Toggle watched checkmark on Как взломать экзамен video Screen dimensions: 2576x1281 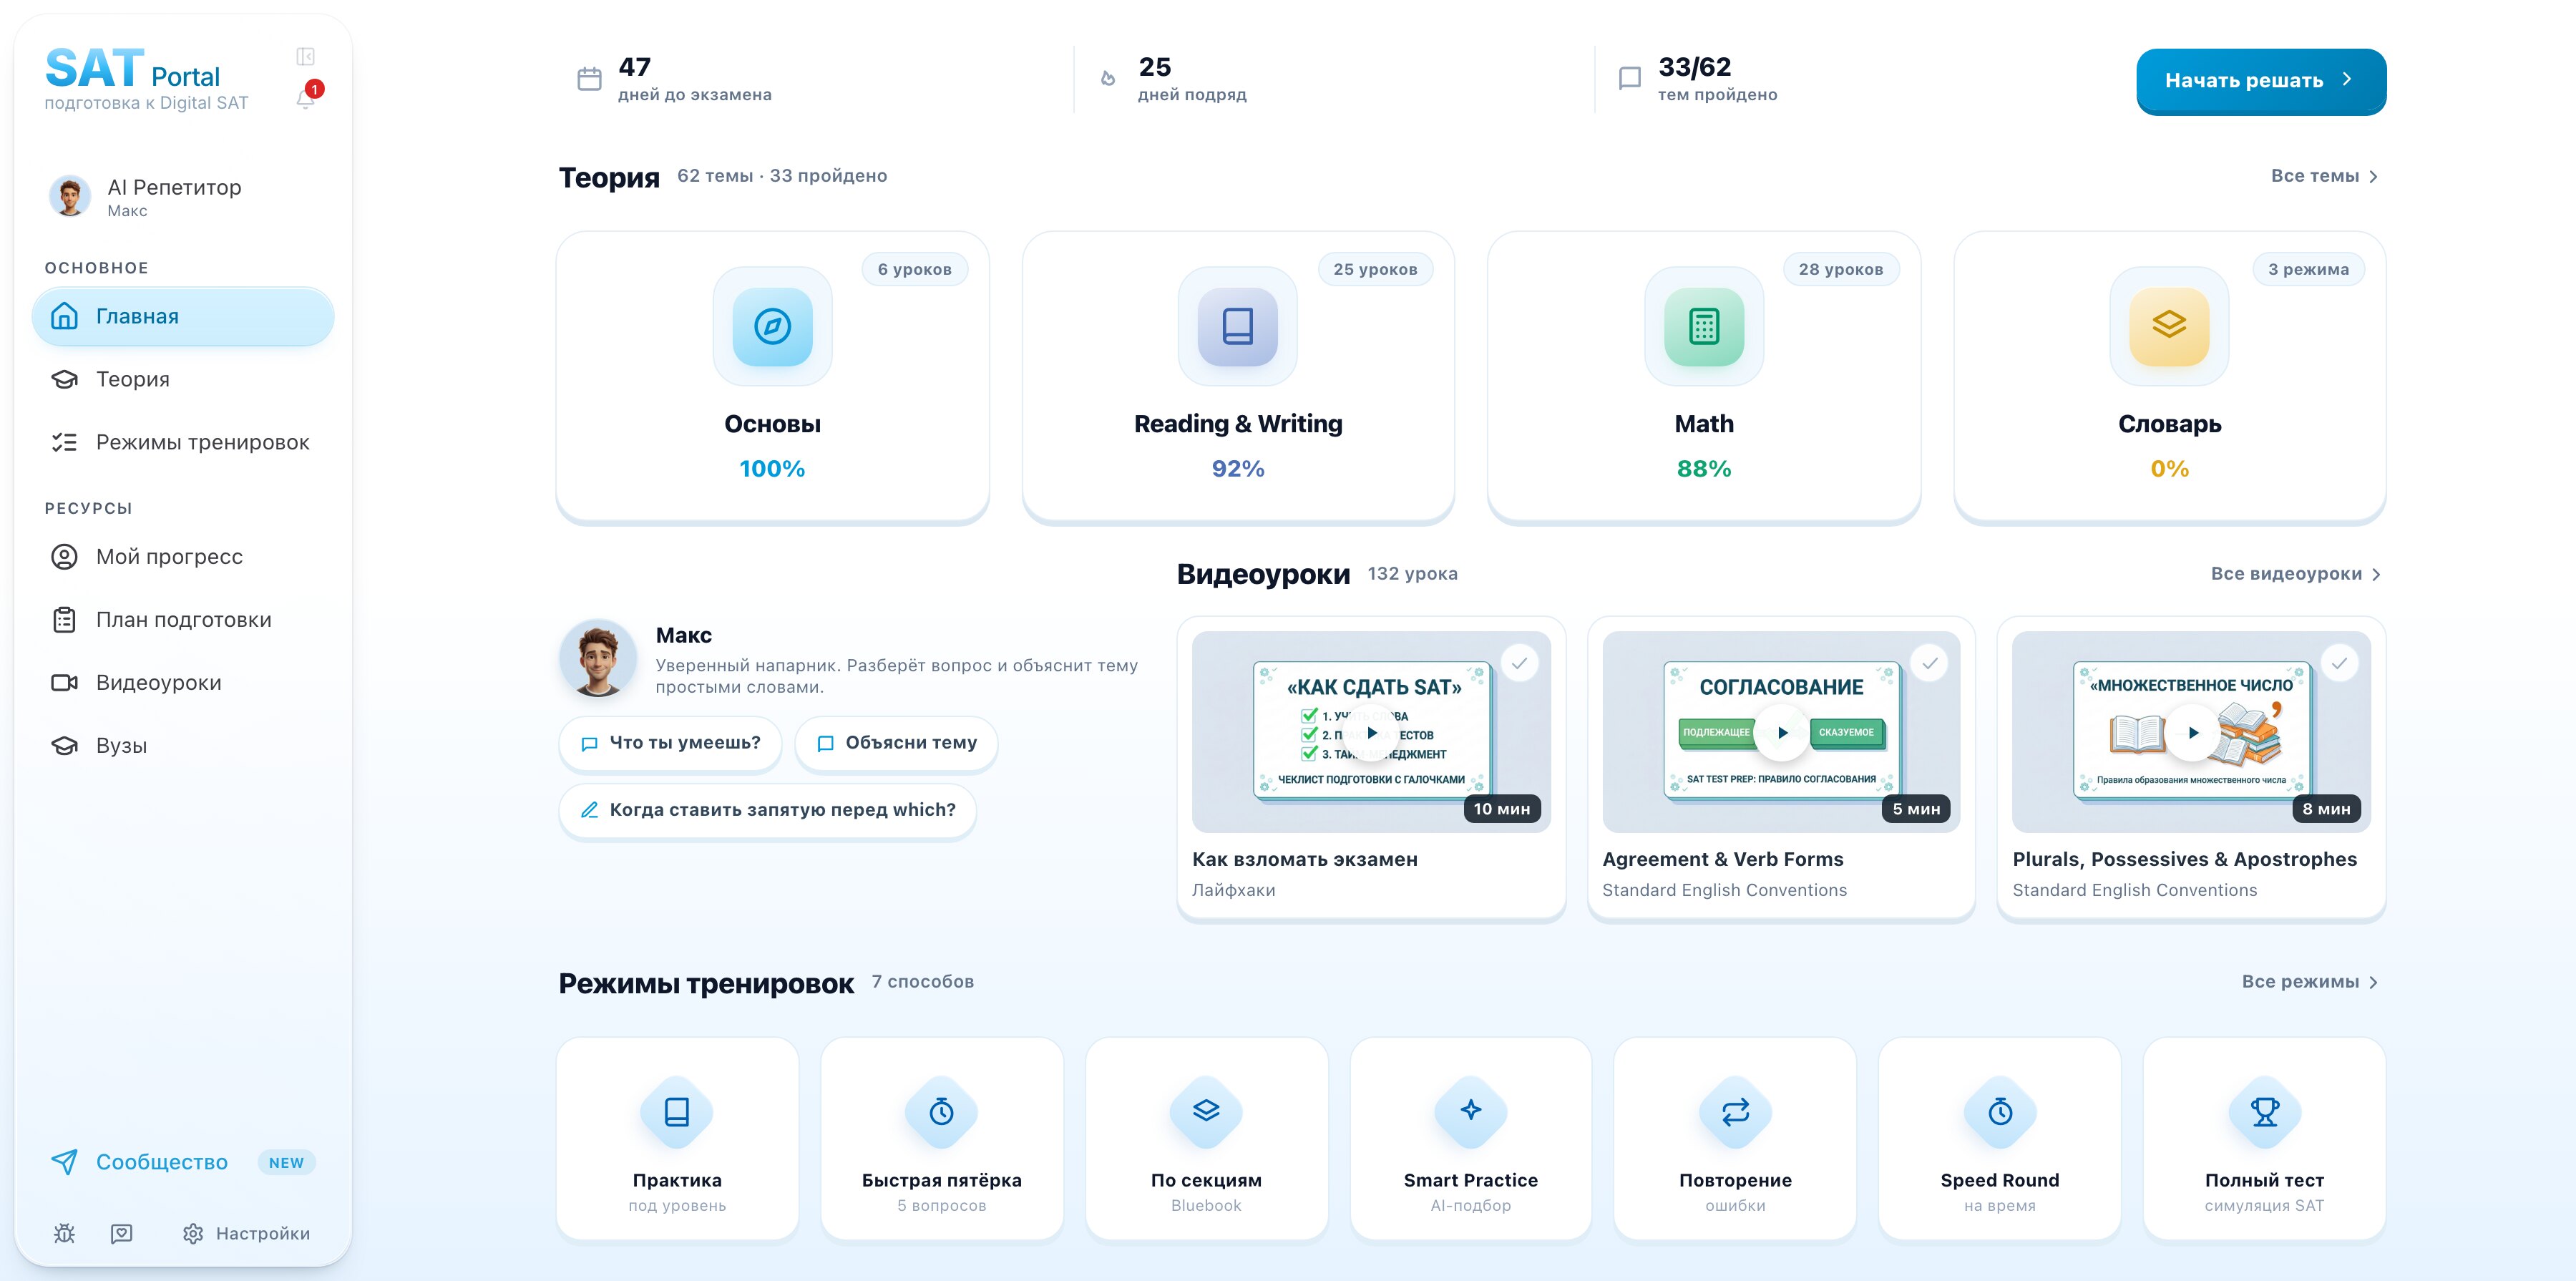(x=1519, y=663)
